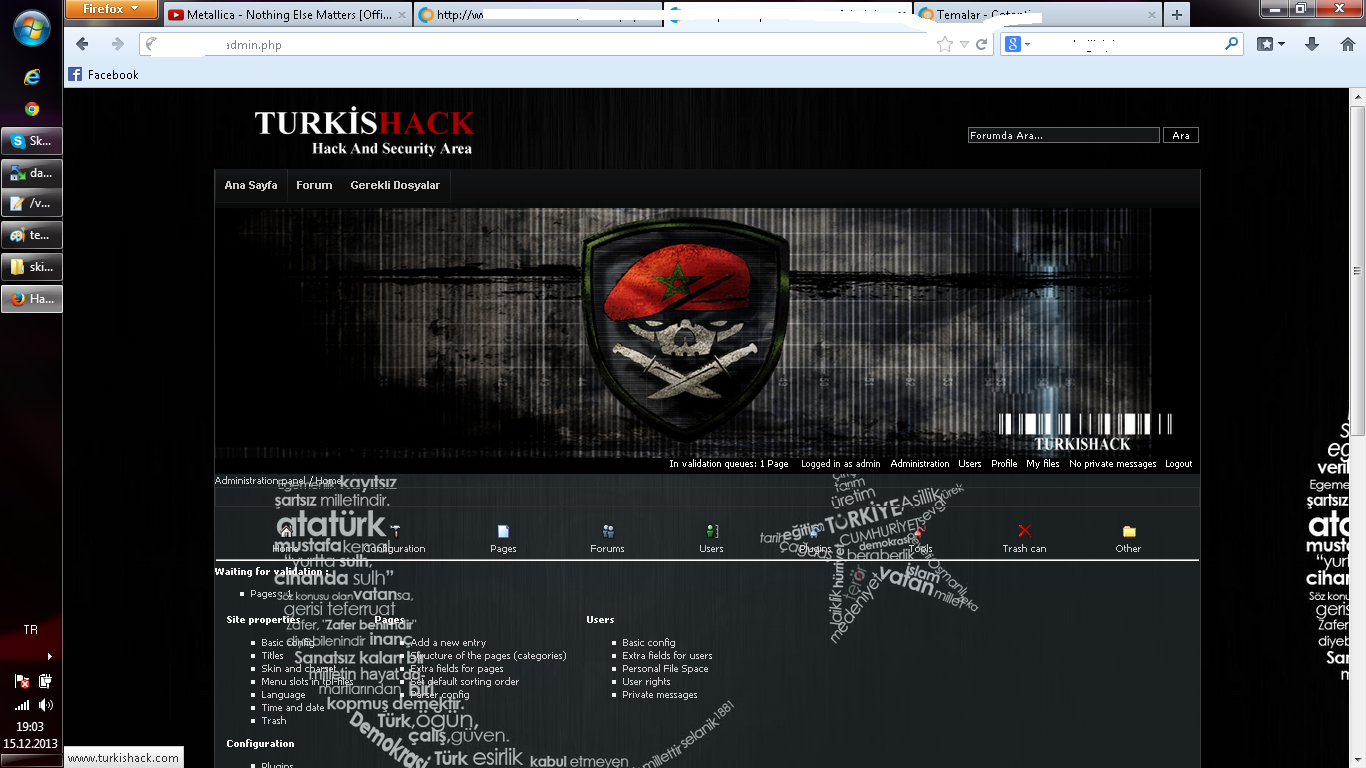Switch to Metallica Nothing Else Matters tab
The image size is (1366, 768).
[x=286, y=14]
